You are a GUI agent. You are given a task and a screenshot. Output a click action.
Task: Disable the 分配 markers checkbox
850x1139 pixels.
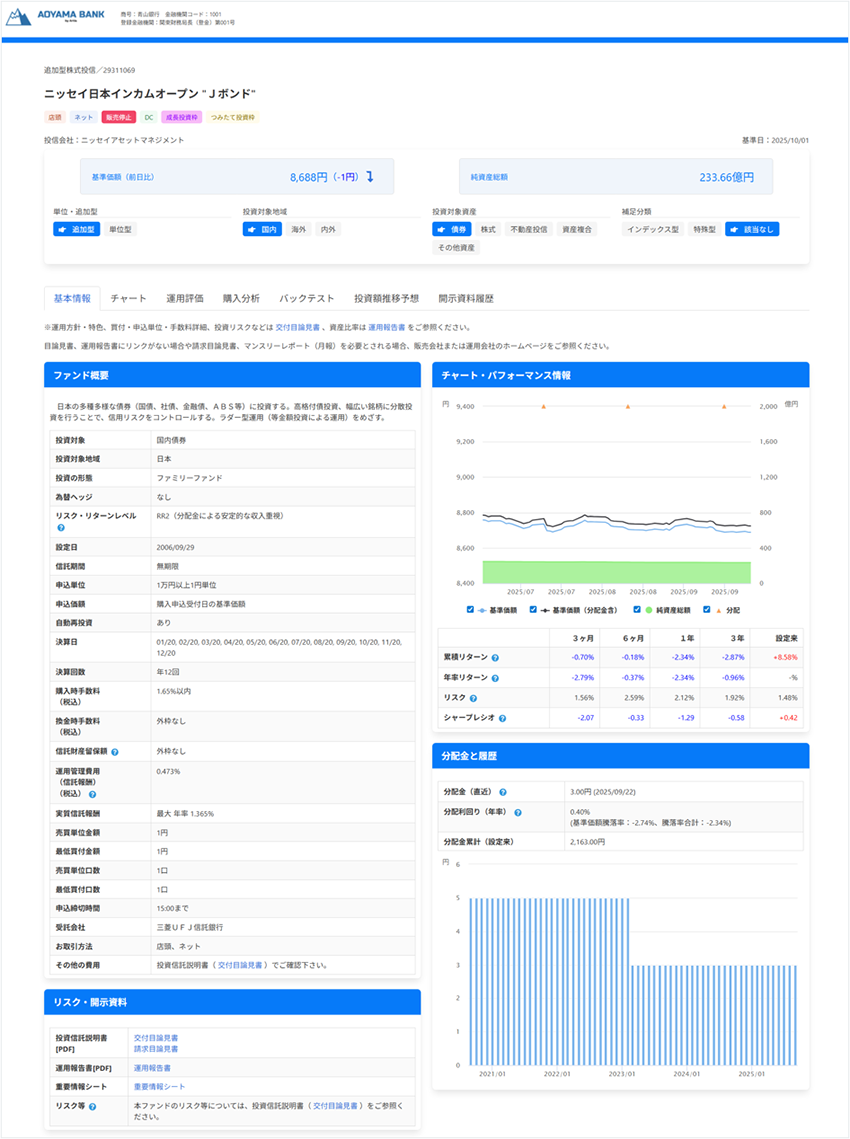[x=707, y=609]
